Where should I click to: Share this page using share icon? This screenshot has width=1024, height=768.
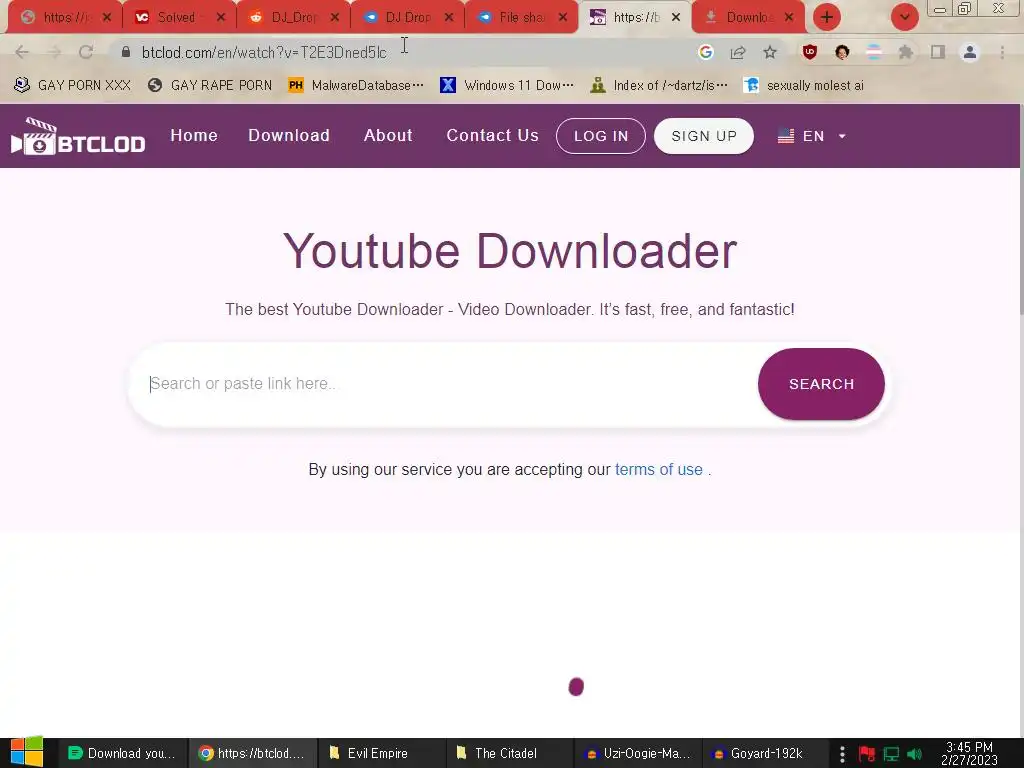point(738,52)
